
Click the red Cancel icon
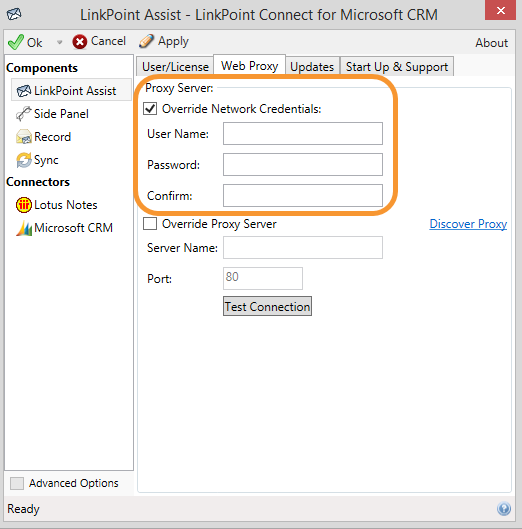pyautogui.click(x=80, y=42)
